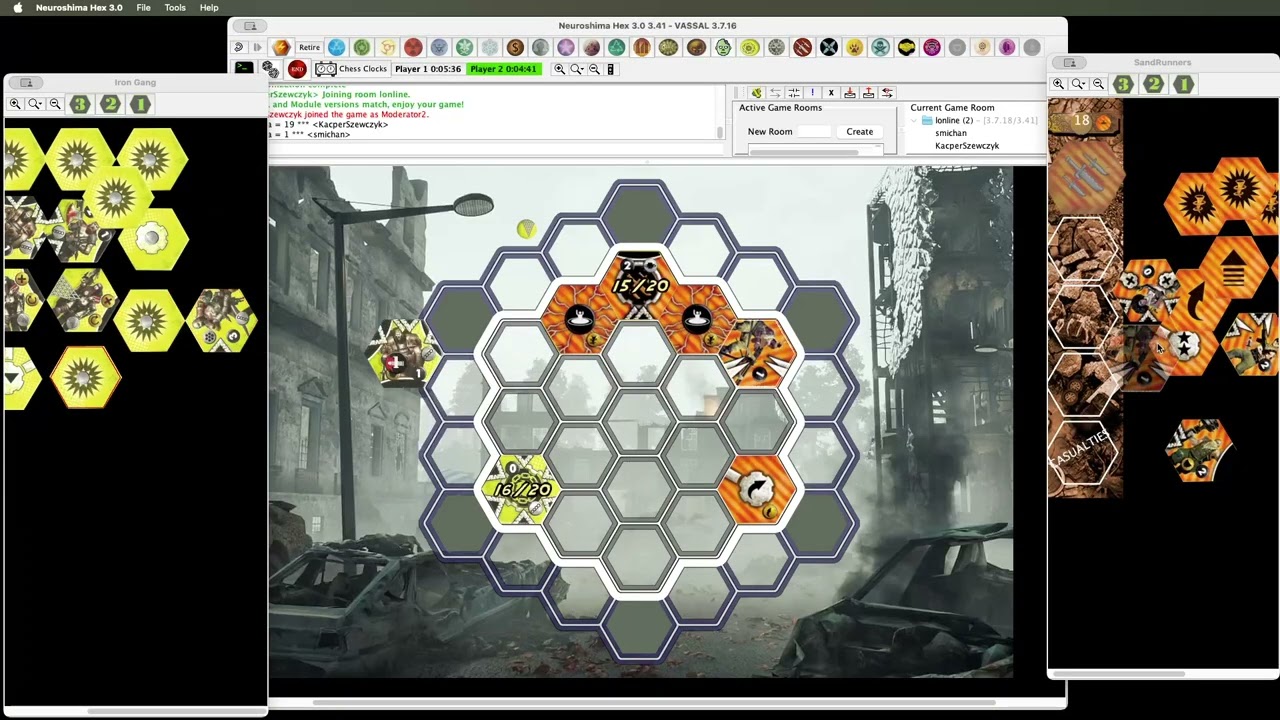Screen dimensions: 1280x720
Task: Click the X icon in room toolbar
Action: click(831, 93)
